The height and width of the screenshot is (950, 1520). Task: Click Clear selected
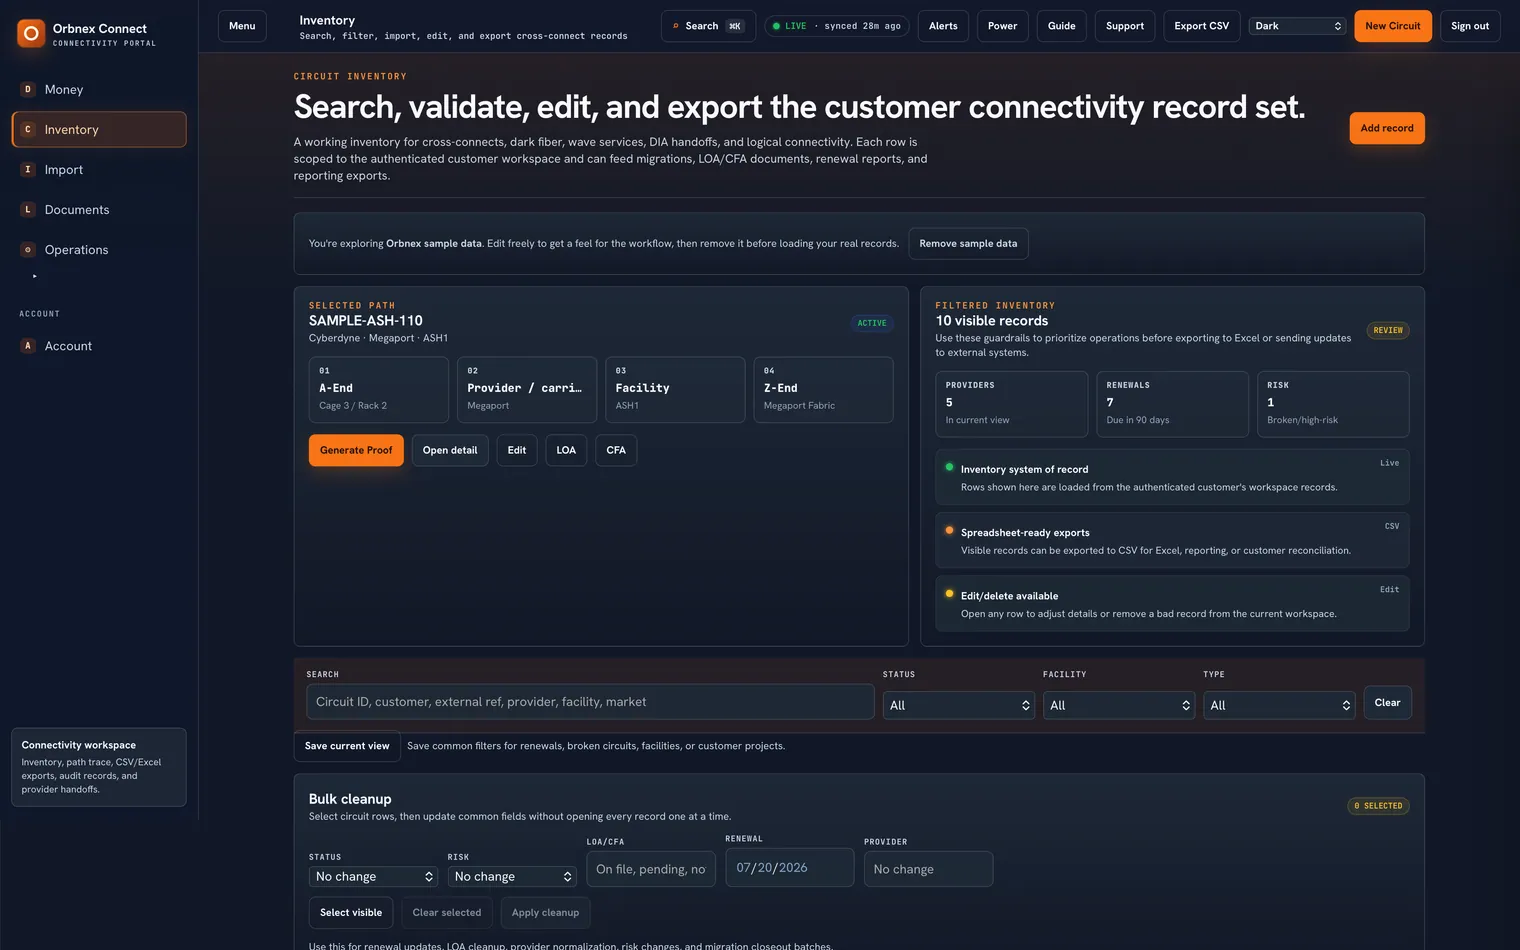(447, 913)
